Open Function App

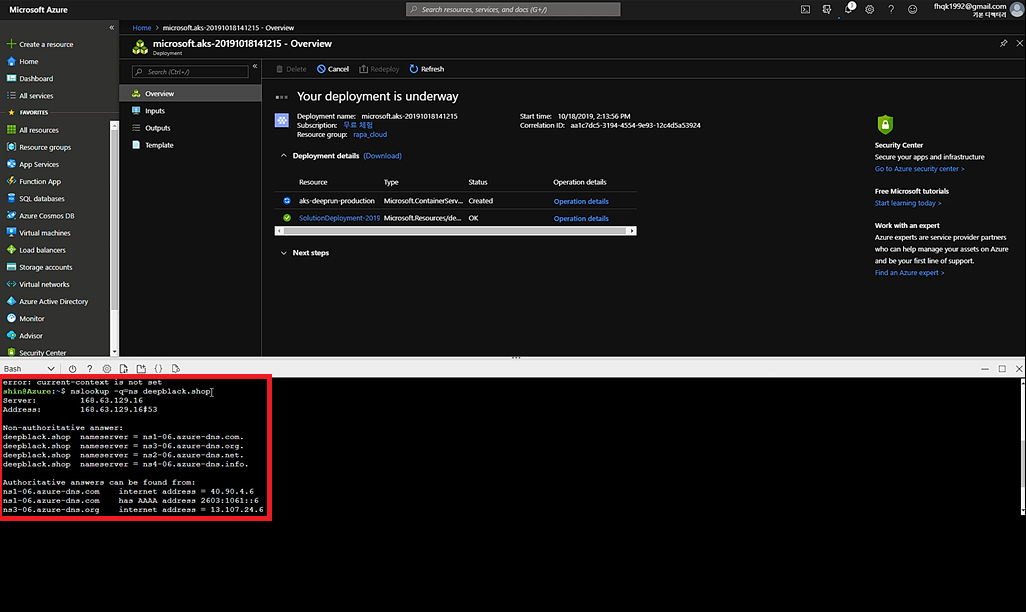[x=33, y=181]
